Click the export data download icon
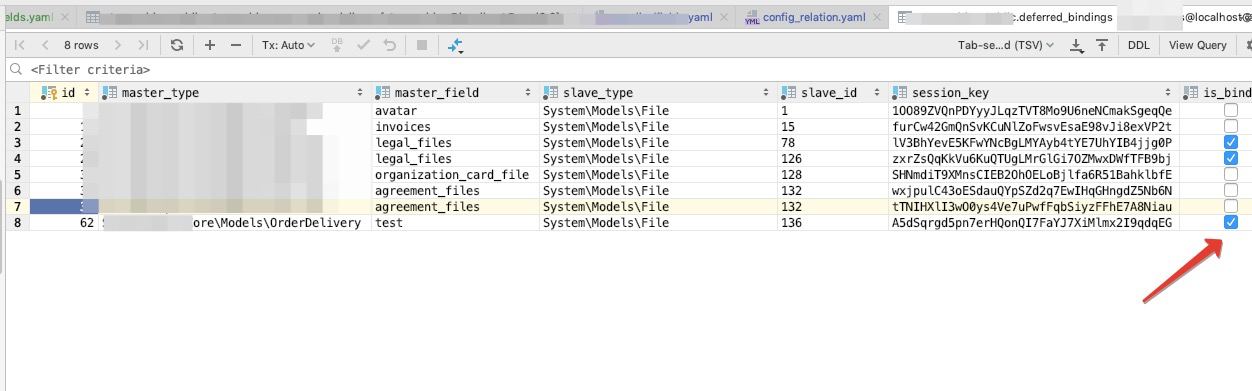Screen dimensions: 1252x391 coord(1077,45)
